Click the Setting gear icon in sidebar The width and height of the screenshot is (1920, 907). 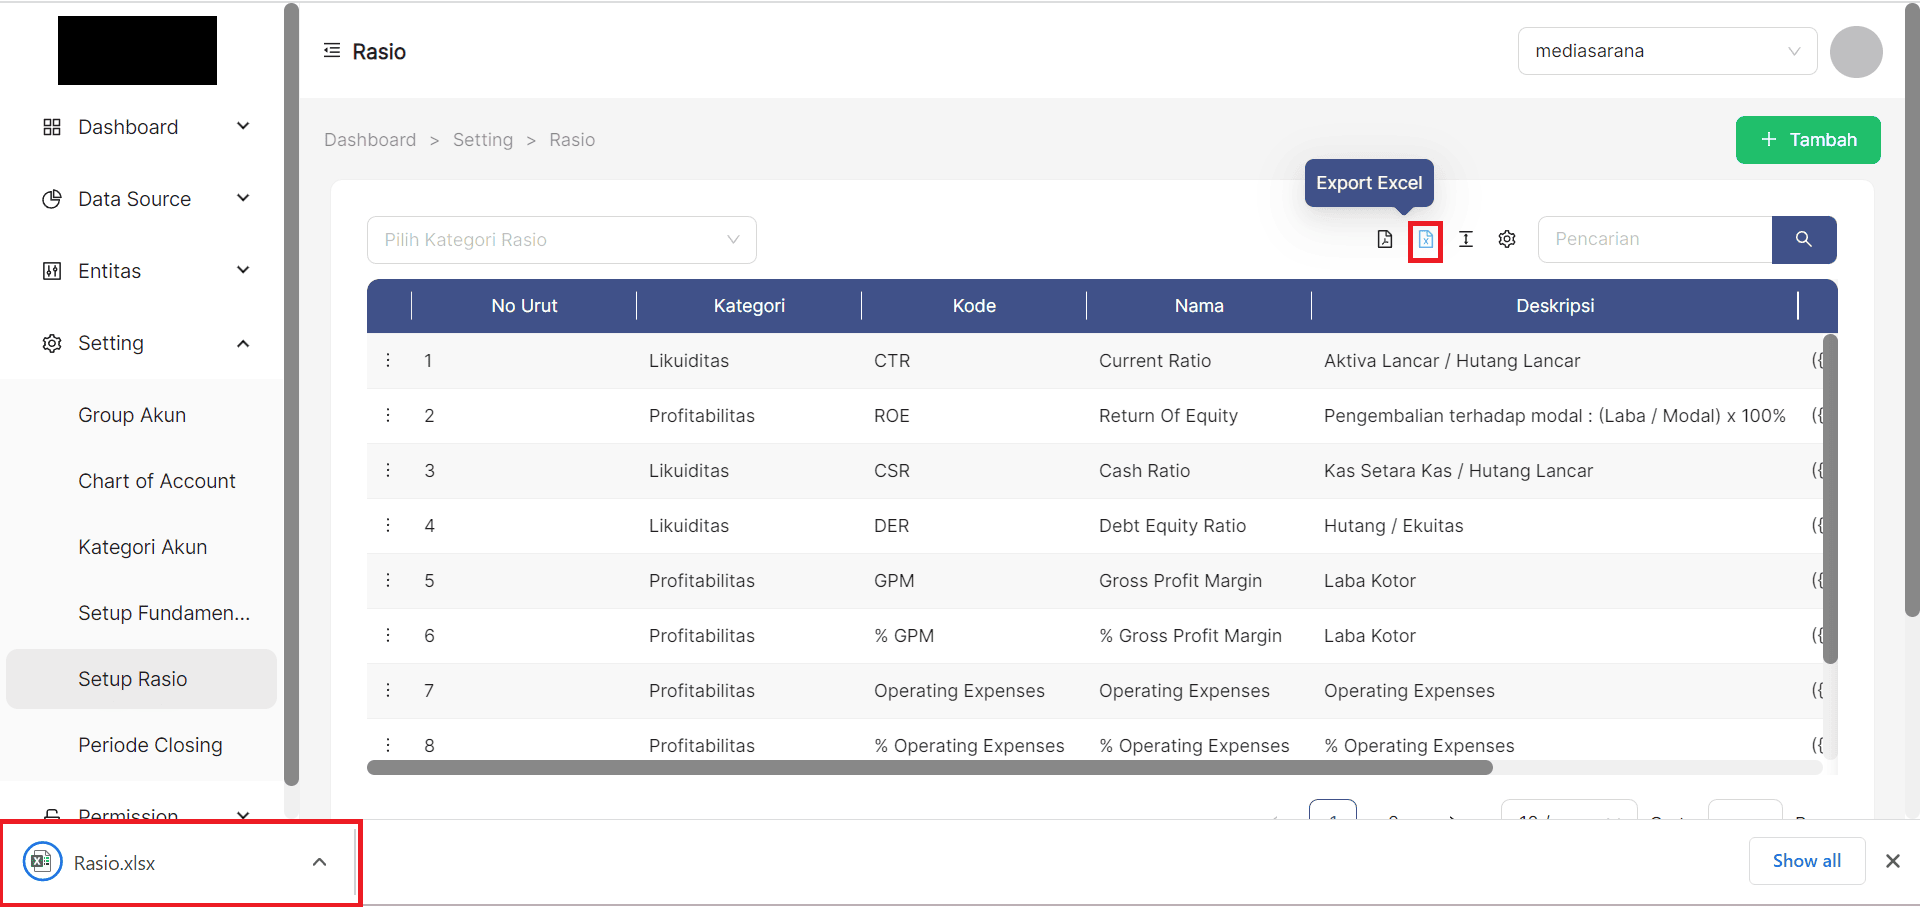point(51,343)
